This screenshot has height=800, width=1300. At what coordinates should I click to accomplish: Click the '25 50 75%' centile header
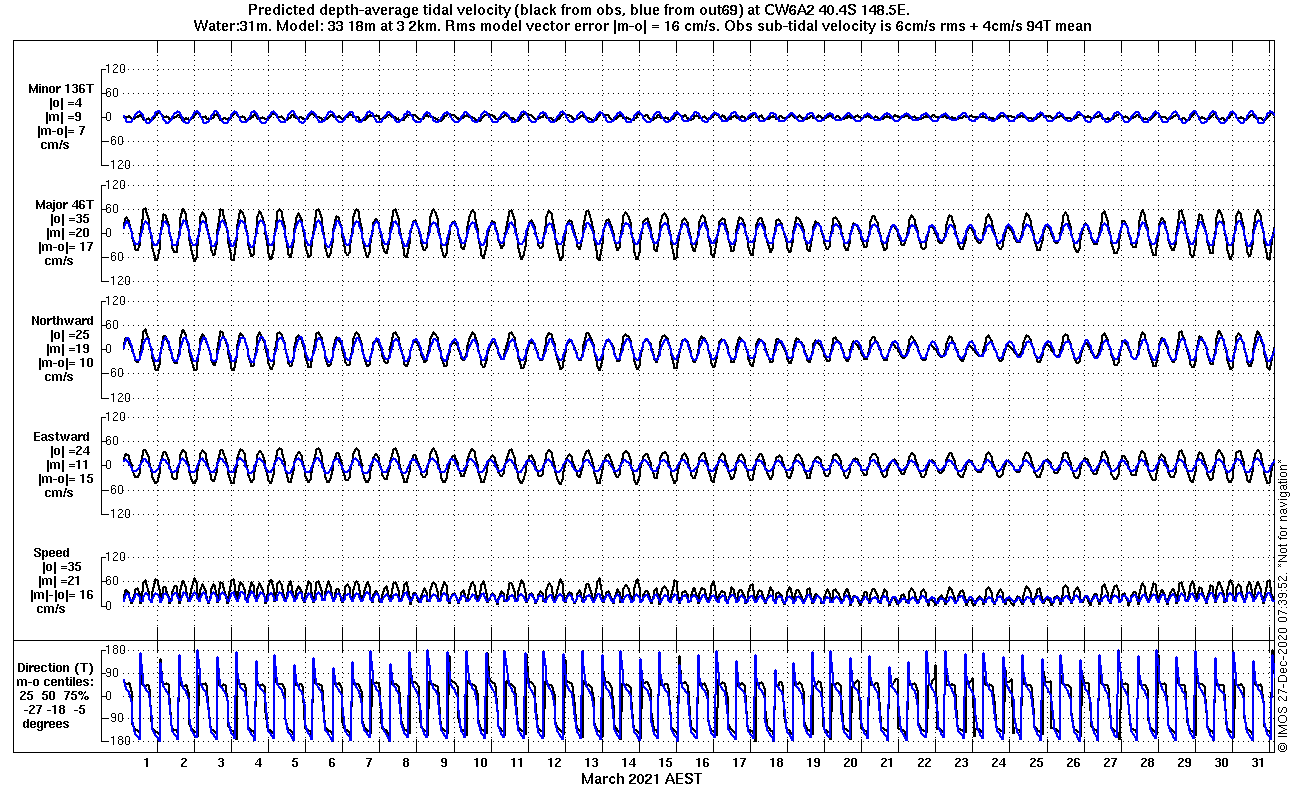[56, 695]
